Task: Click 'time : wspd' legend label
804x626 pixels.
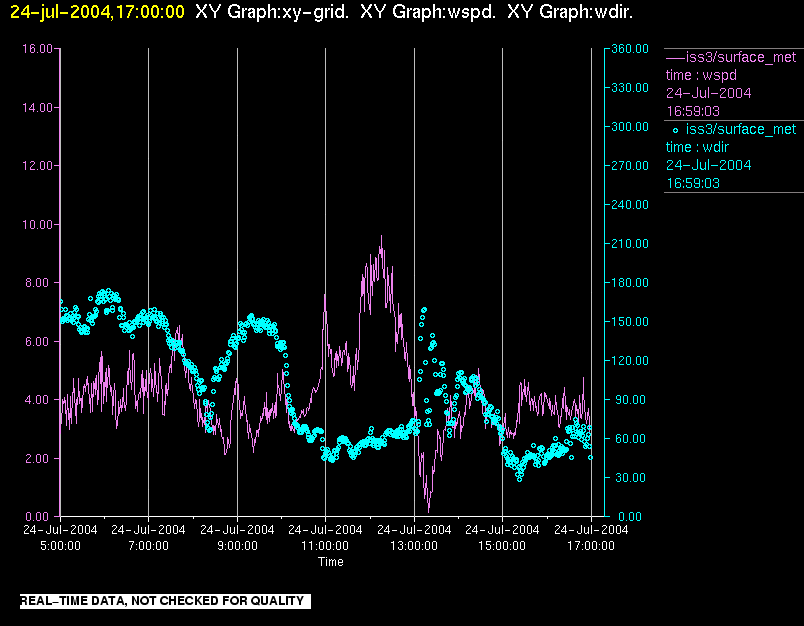Action: pos(701,75)
